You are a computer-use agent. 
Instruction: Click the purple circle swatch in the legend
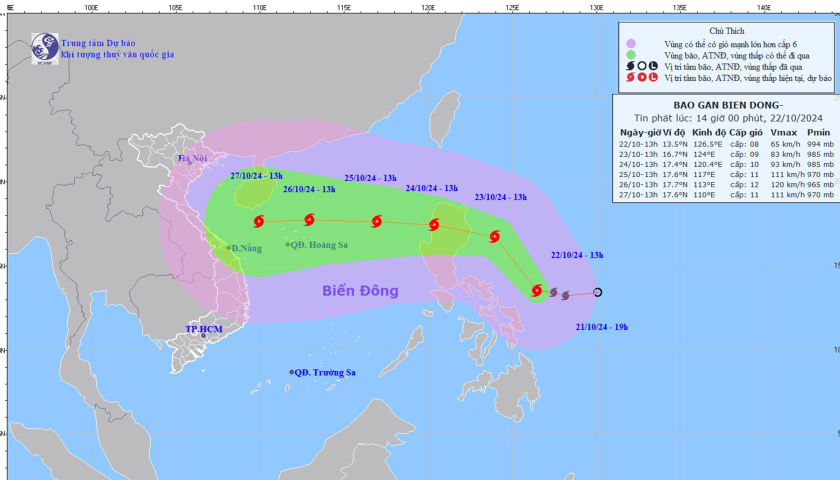[x=631, y=43]
